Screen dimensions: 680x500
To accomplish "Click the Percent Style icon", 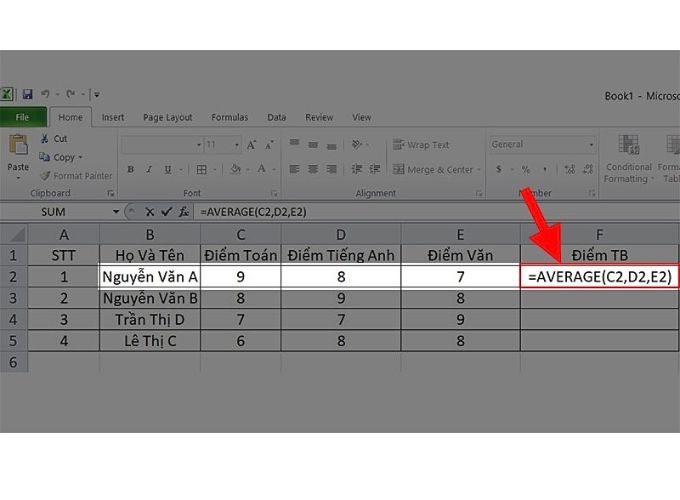I will click(526, 170).
